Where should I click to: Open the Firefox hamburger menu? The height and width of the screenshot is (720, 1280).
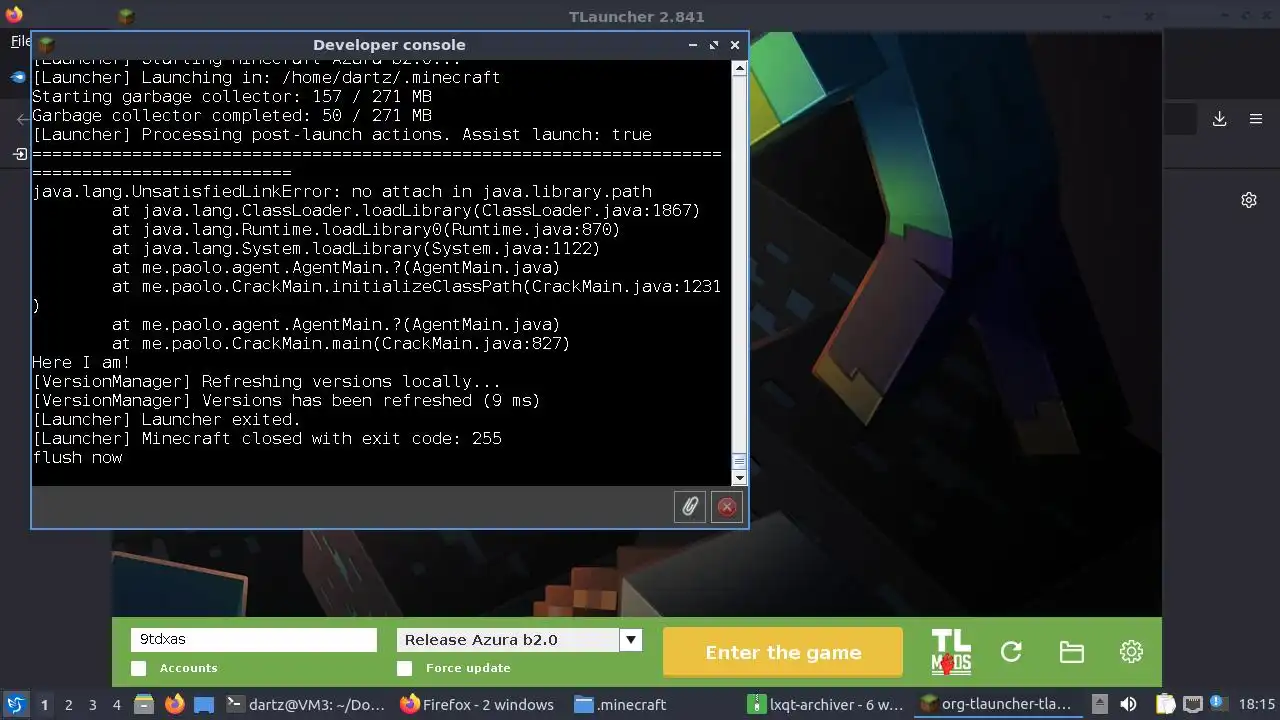1256,119
